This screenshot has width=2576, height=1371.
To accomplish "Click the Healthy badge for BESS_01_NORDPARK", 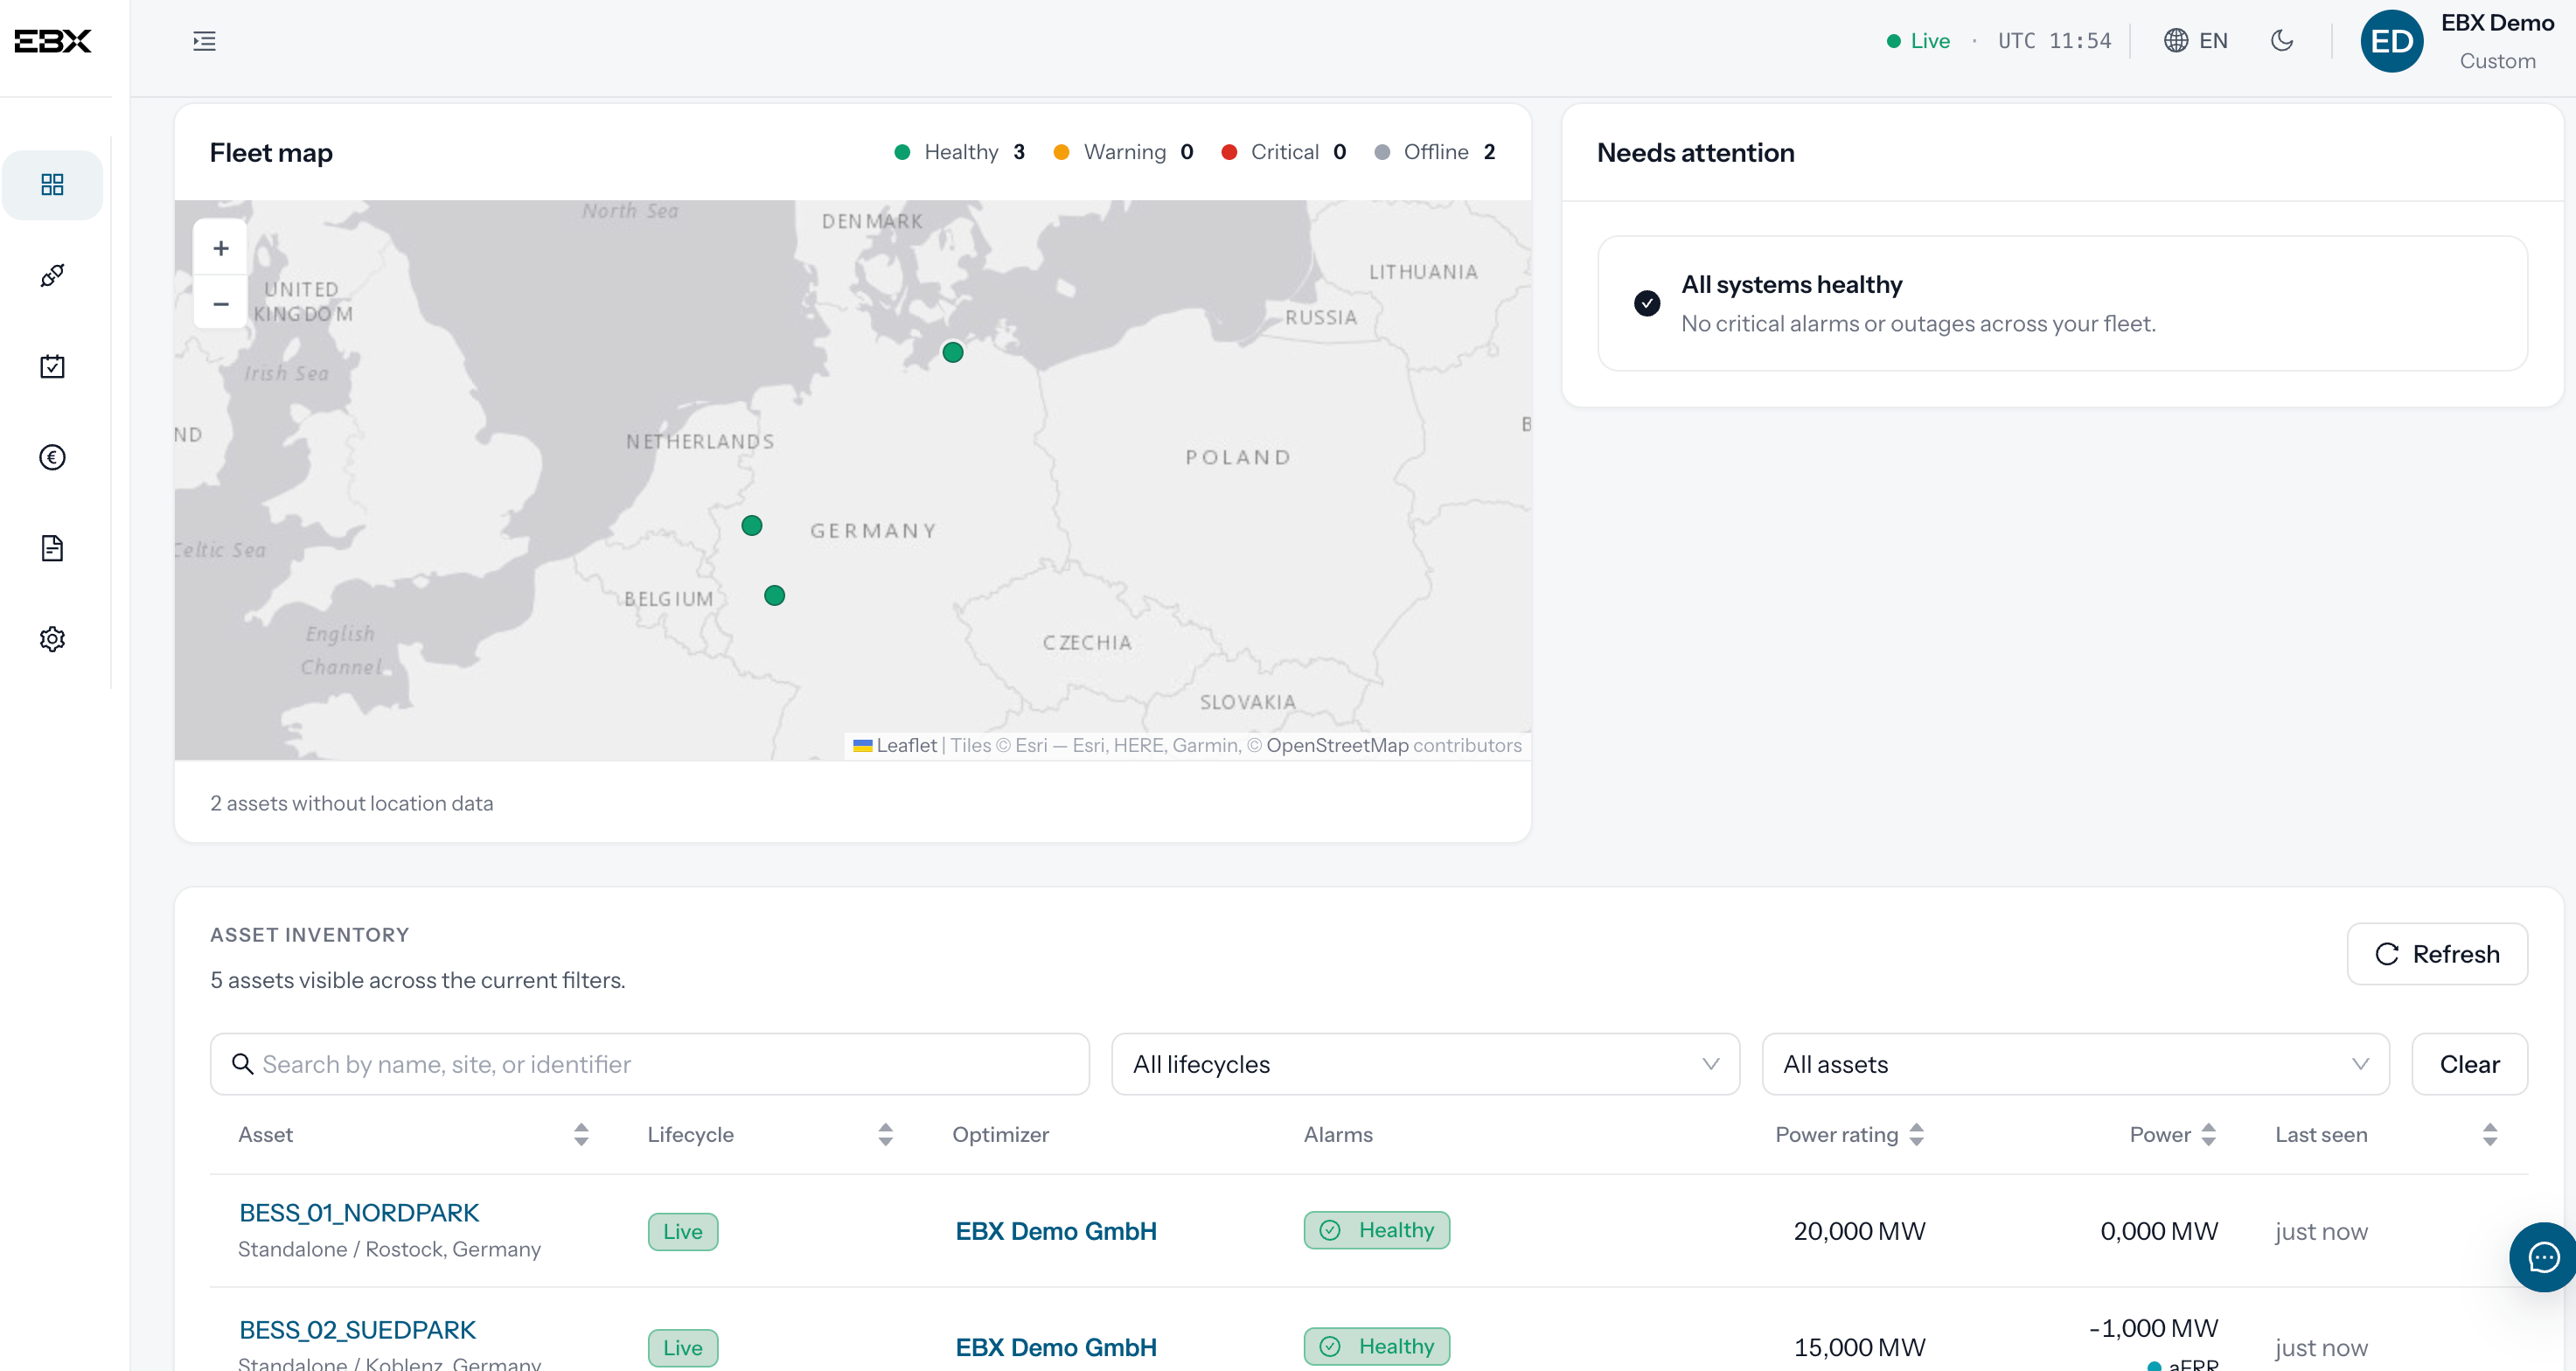I will click(x=1376, y=1230).
